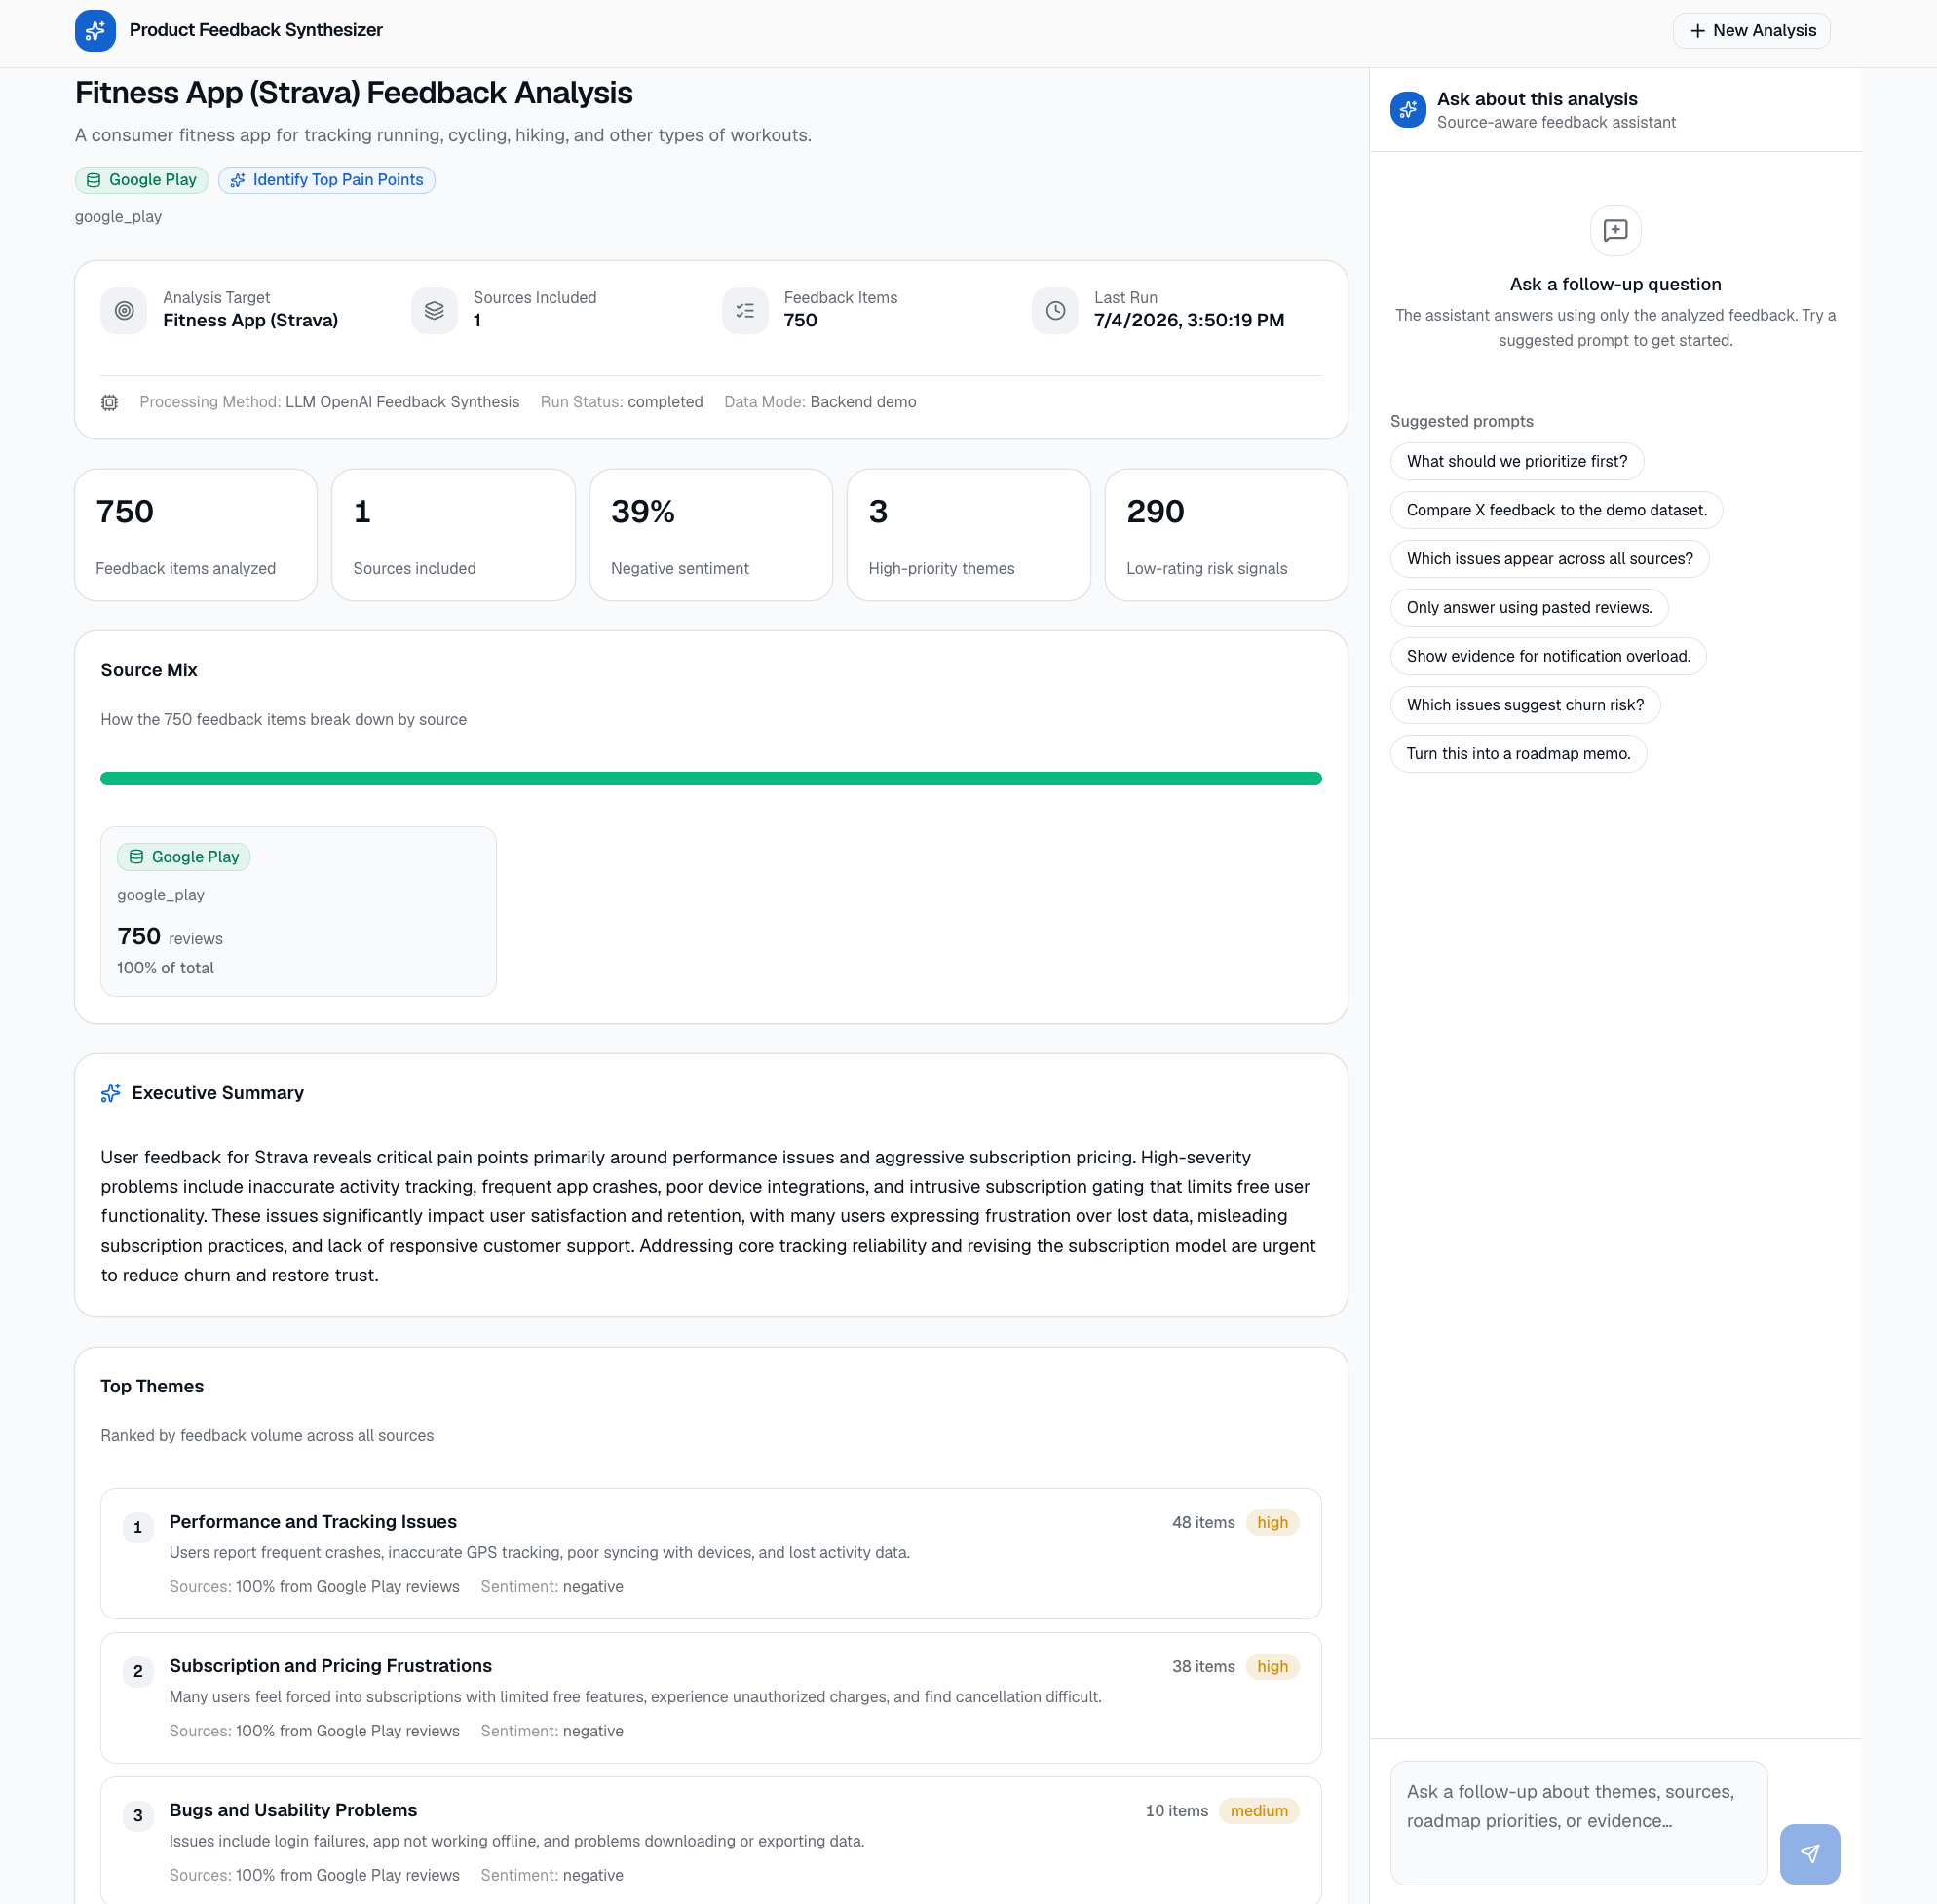The height and width of the screenshot is (1904, 1937).
Task: Click the Google Play badge in the source card
Action: 184,857
